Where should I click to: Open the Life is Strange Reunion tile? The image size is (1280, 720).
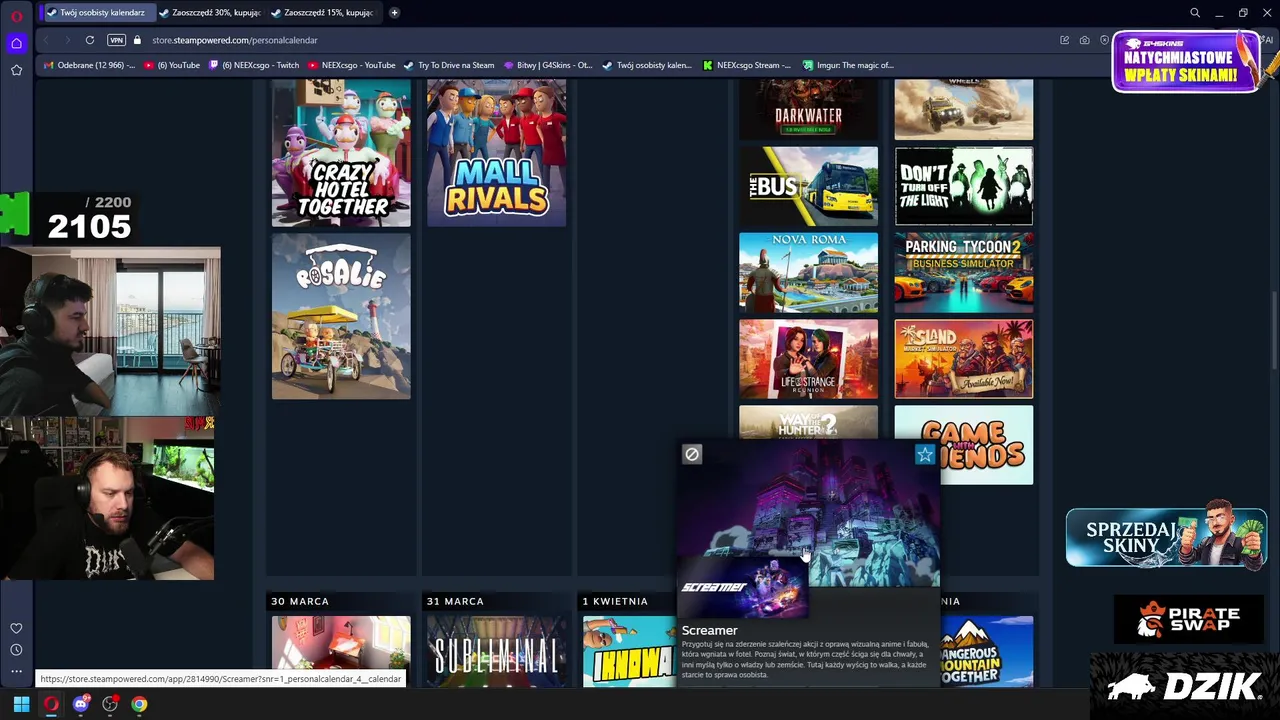[x=808, y=358]
